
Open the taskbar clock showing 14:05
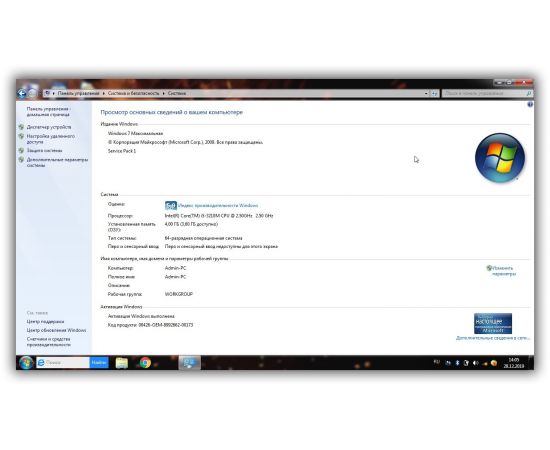point(514,363)
